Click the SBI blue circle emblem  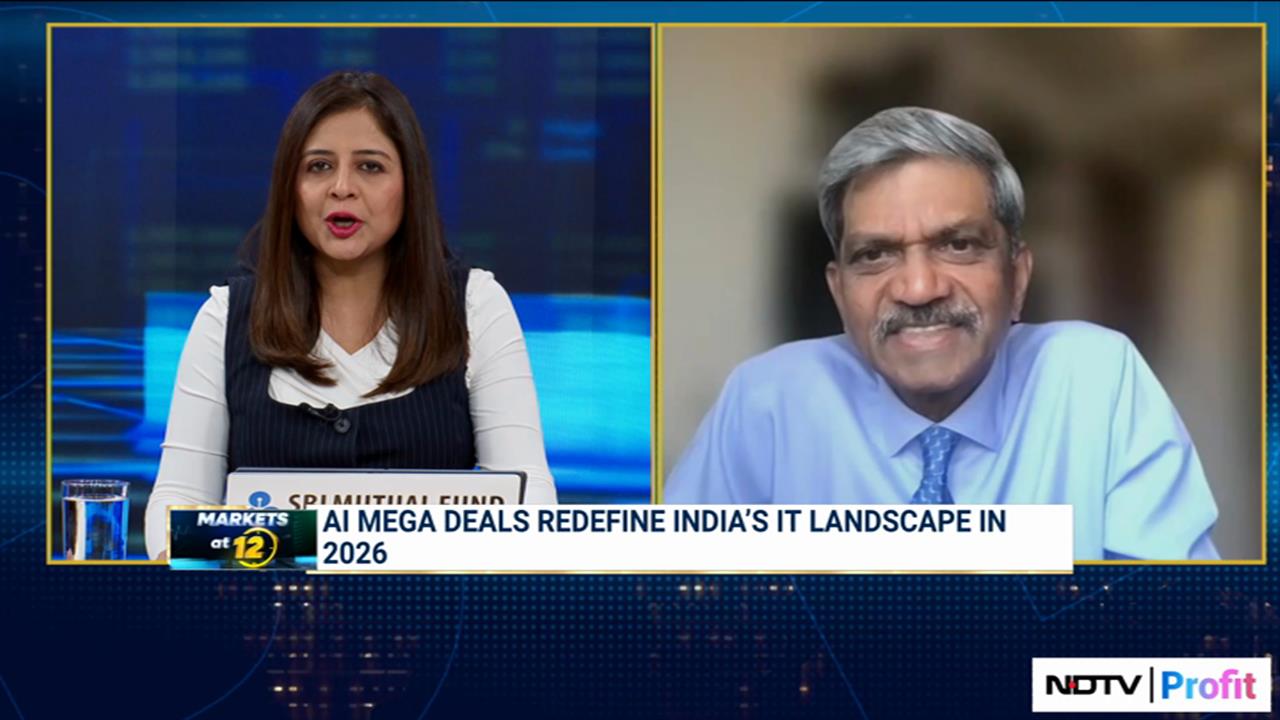pos(262,496)
